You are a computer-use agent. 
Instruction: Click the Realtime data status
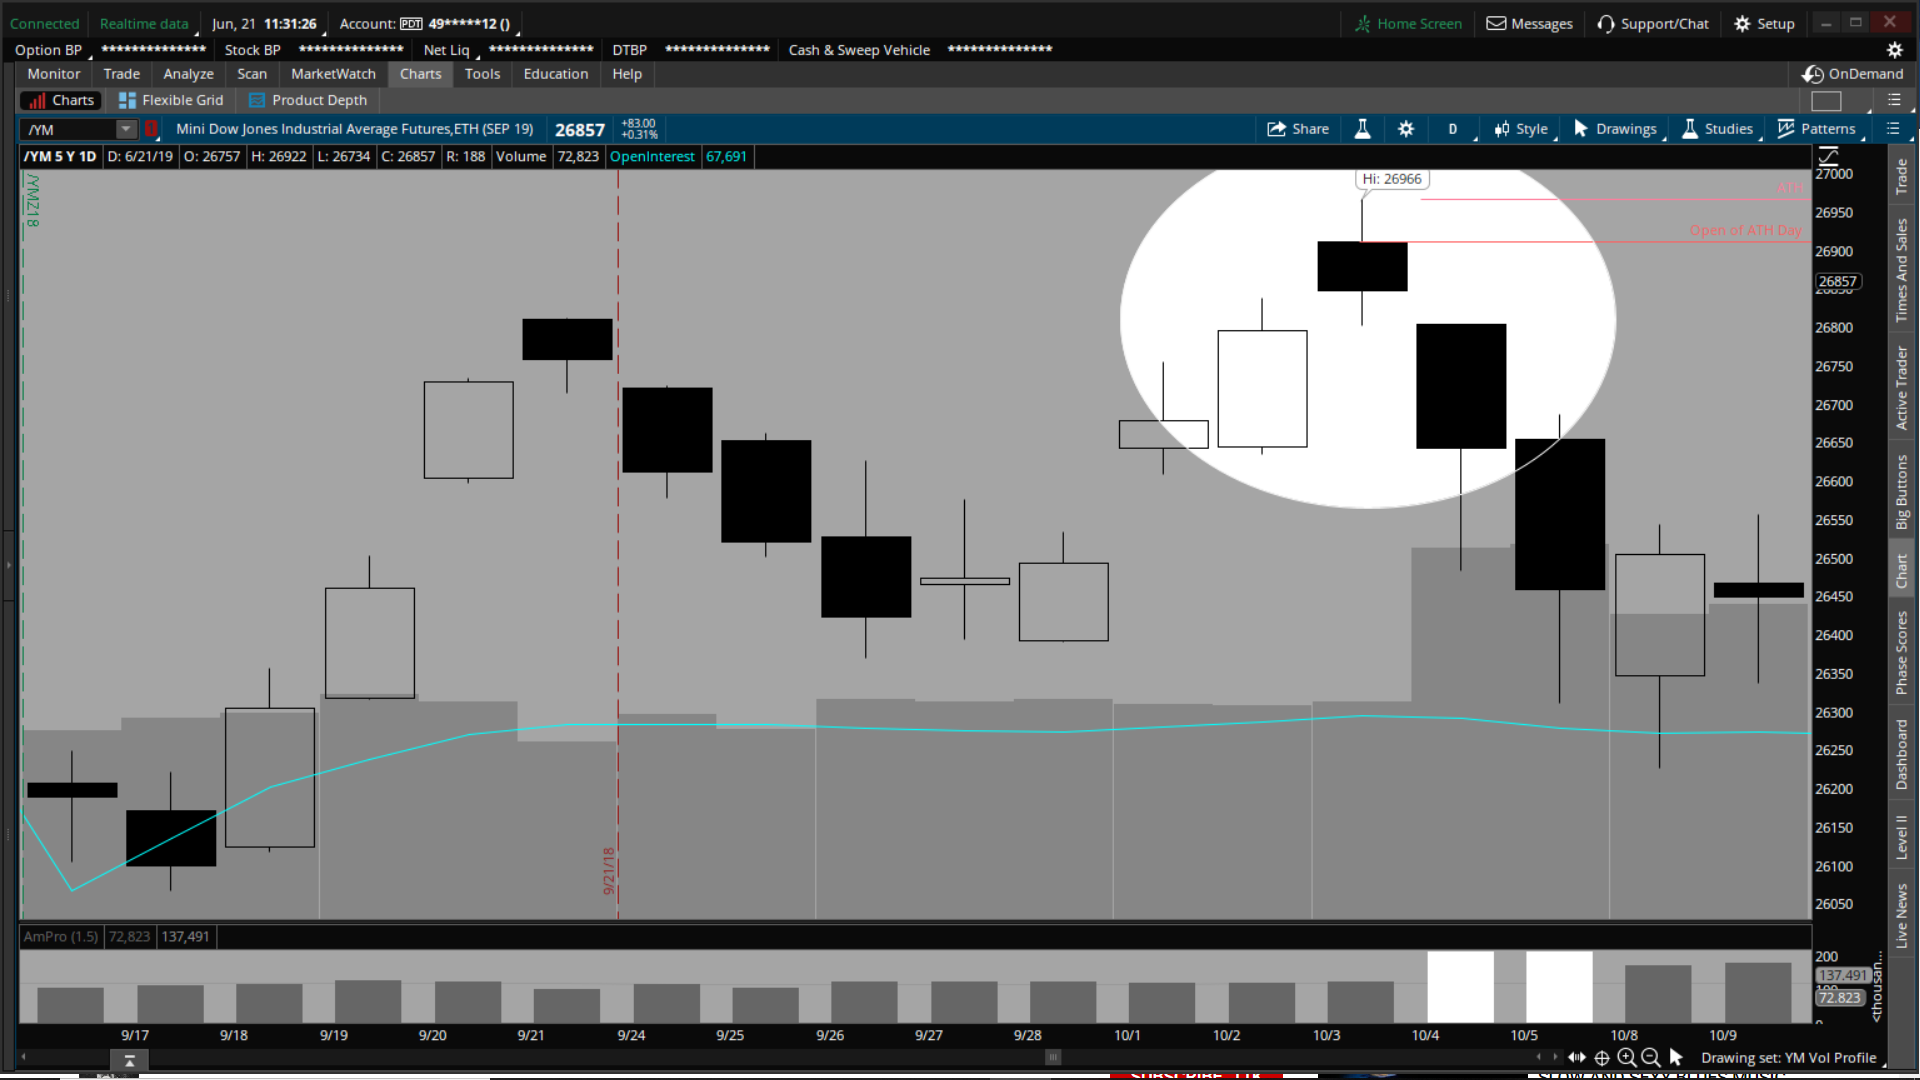[144, 24]
